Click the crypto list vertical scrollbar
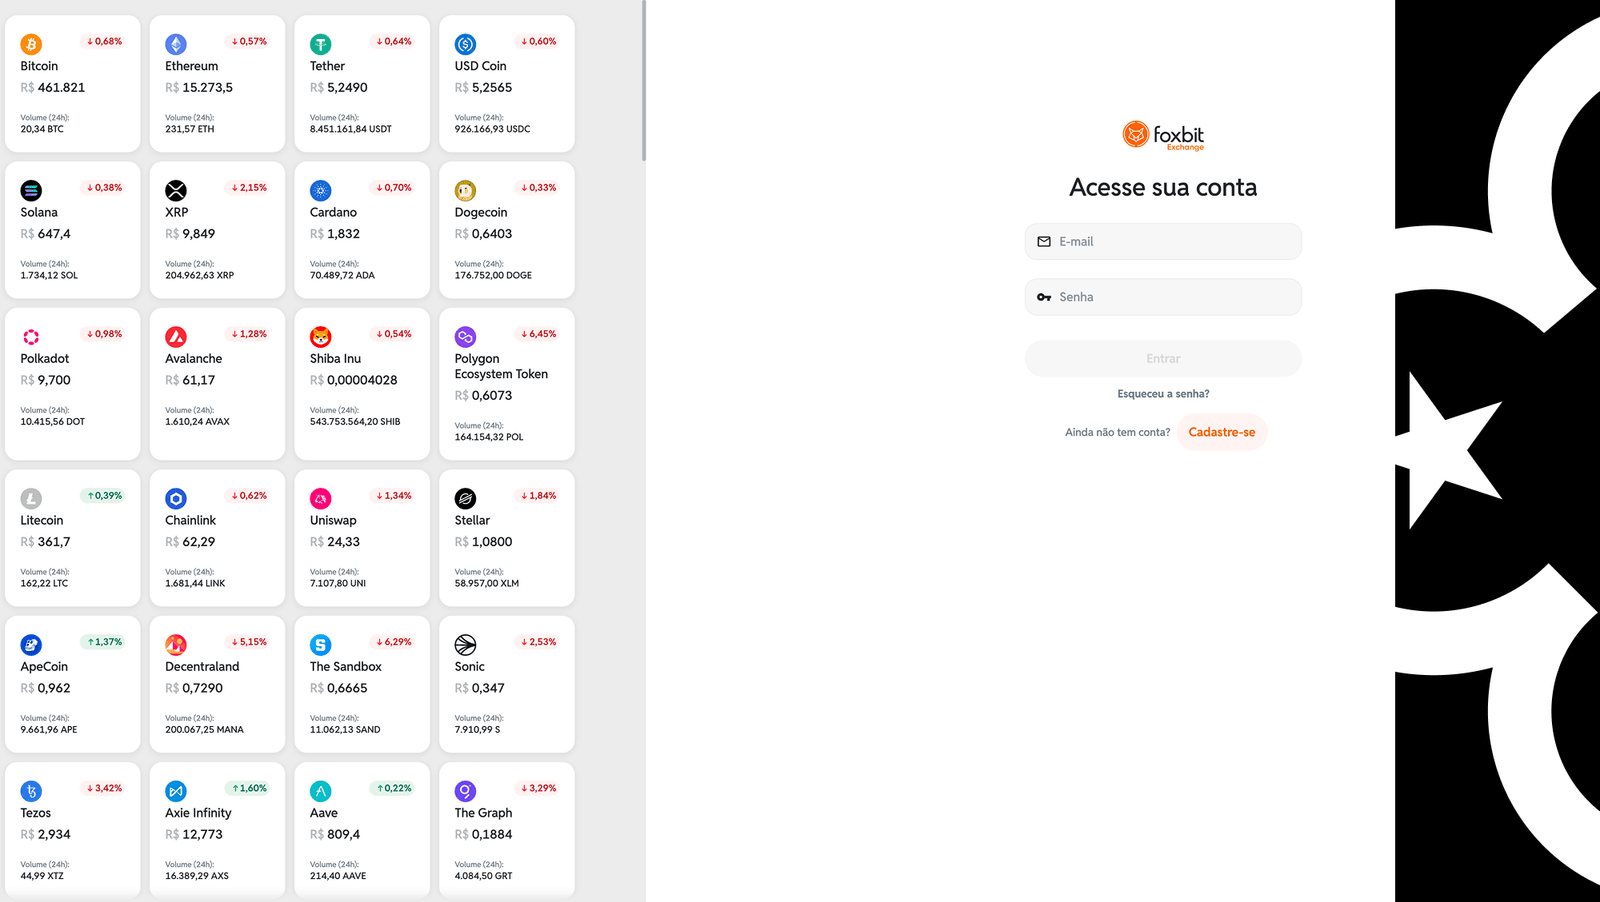Screen dimensions: 1600x902 [x=643, y=80]
